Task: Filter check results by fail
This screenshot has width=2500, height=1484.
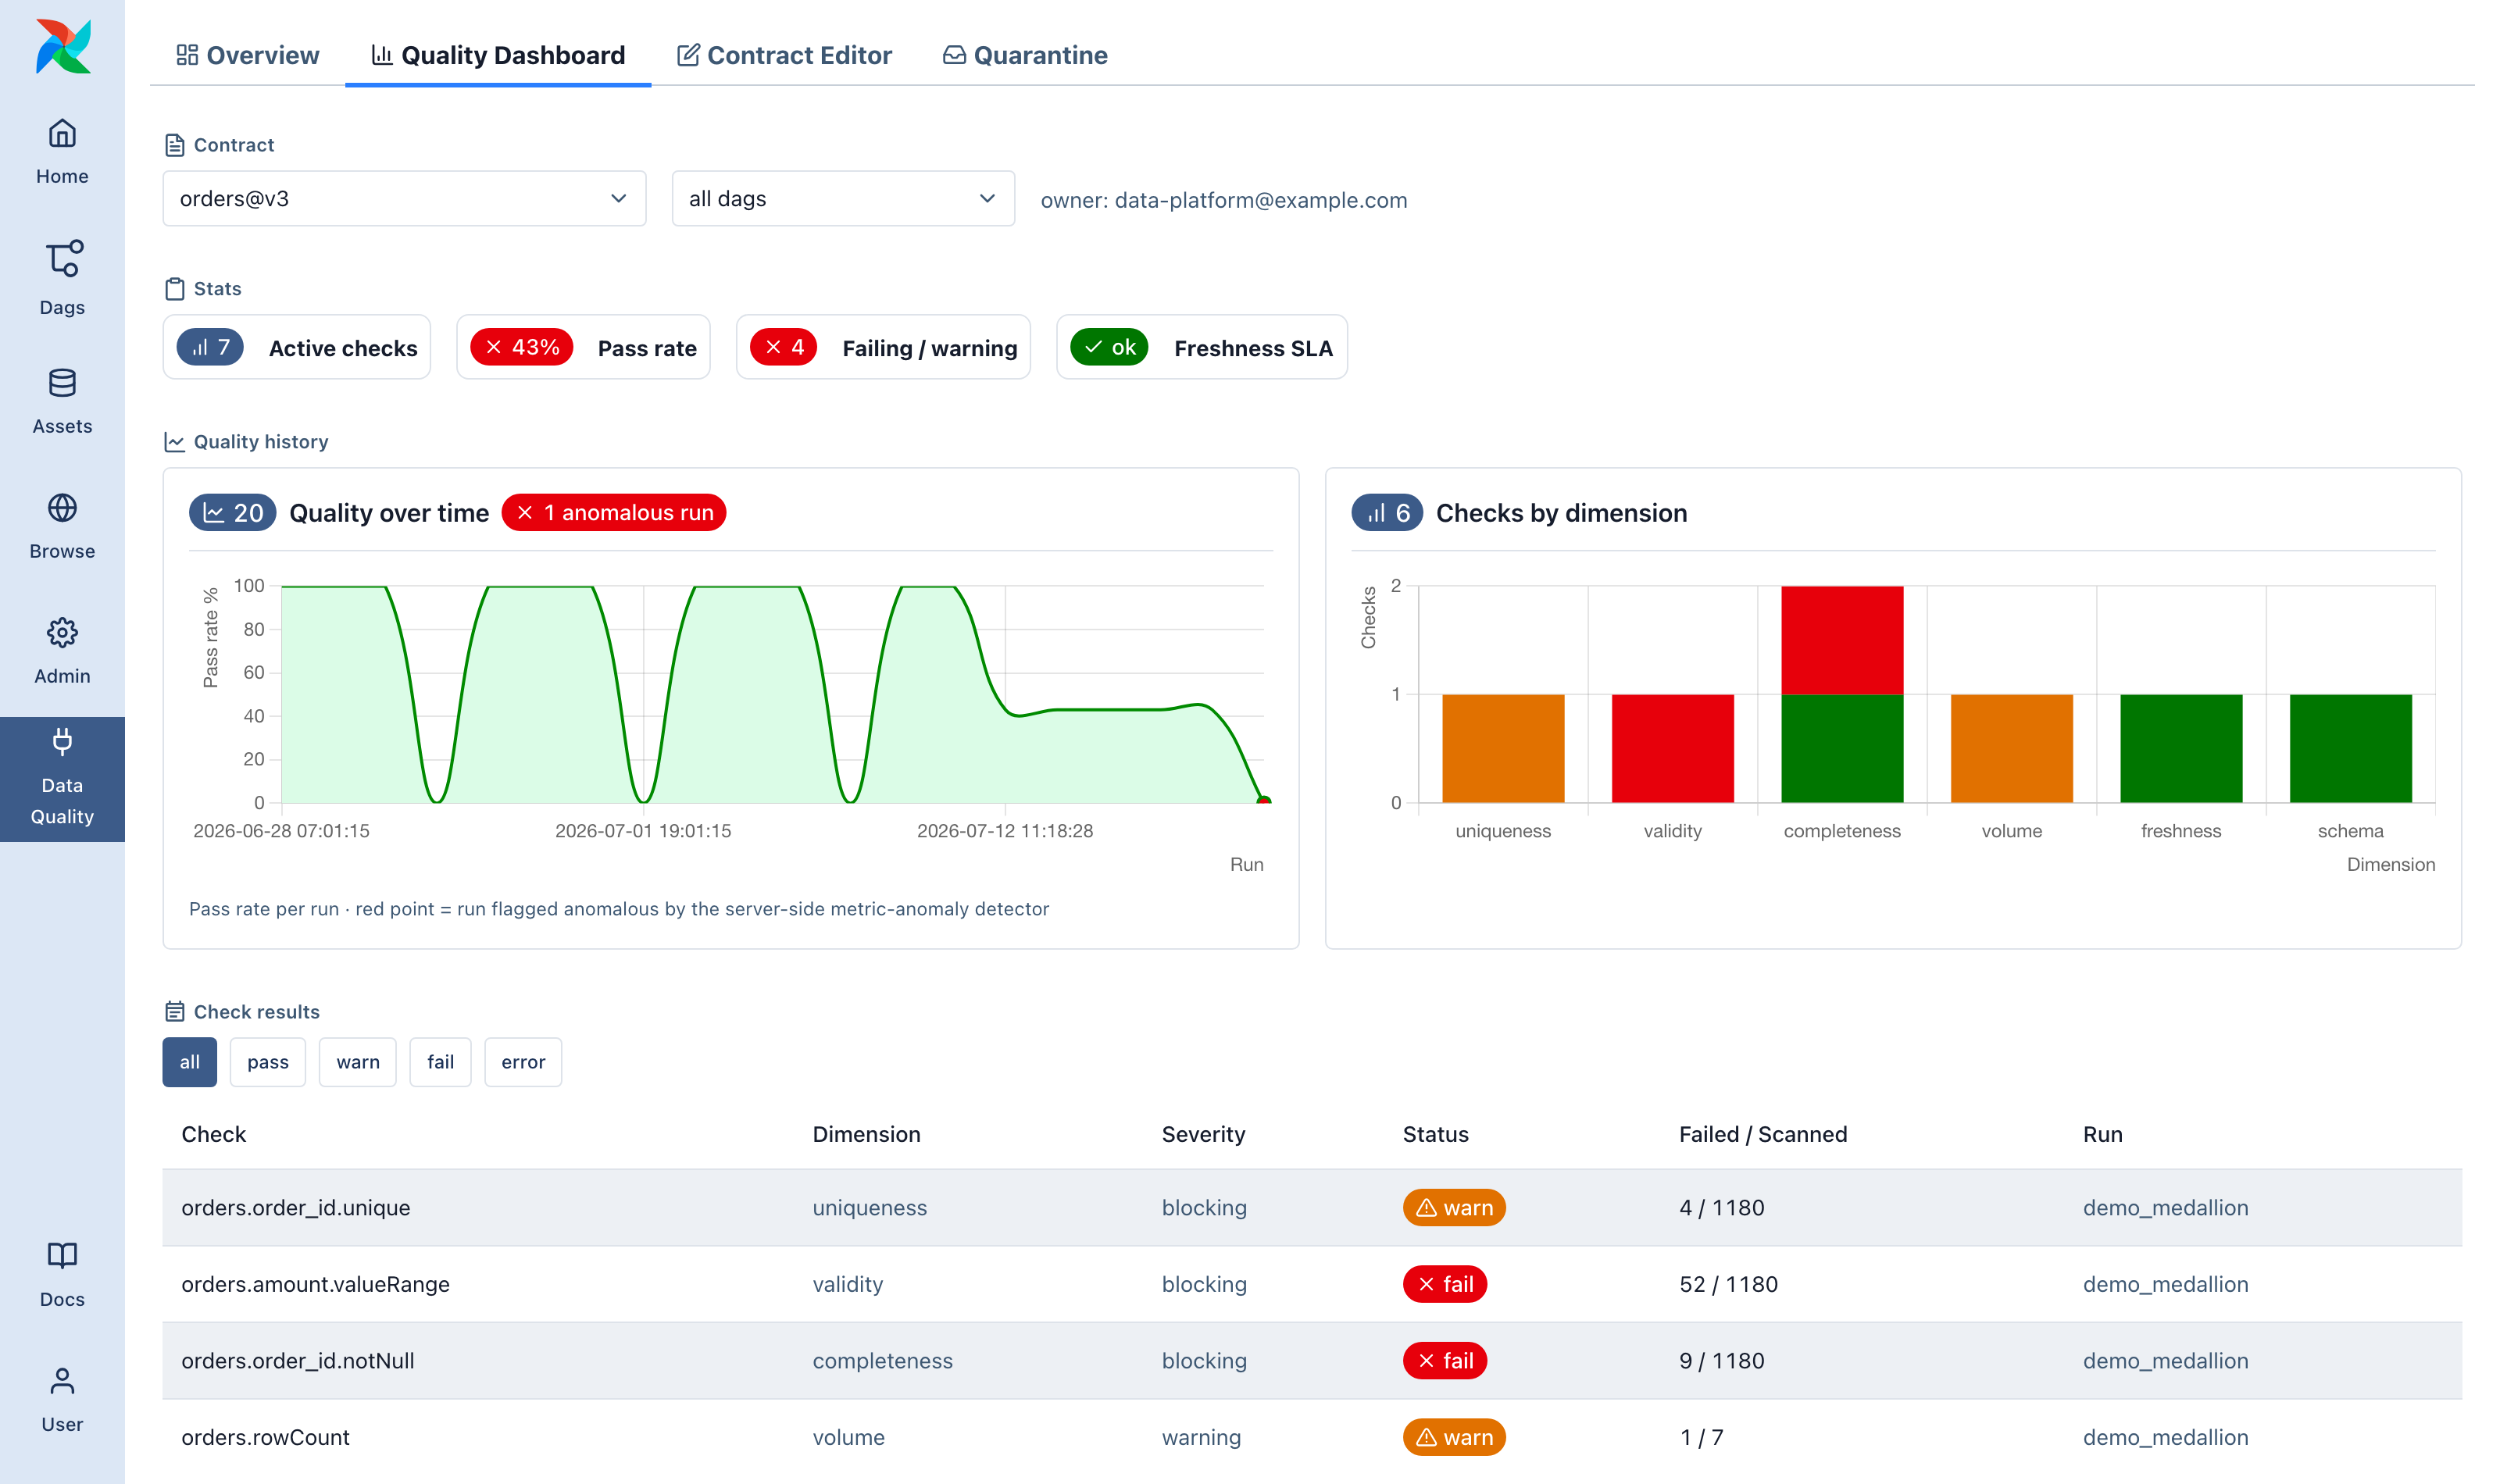Action: click(441, 1062)
